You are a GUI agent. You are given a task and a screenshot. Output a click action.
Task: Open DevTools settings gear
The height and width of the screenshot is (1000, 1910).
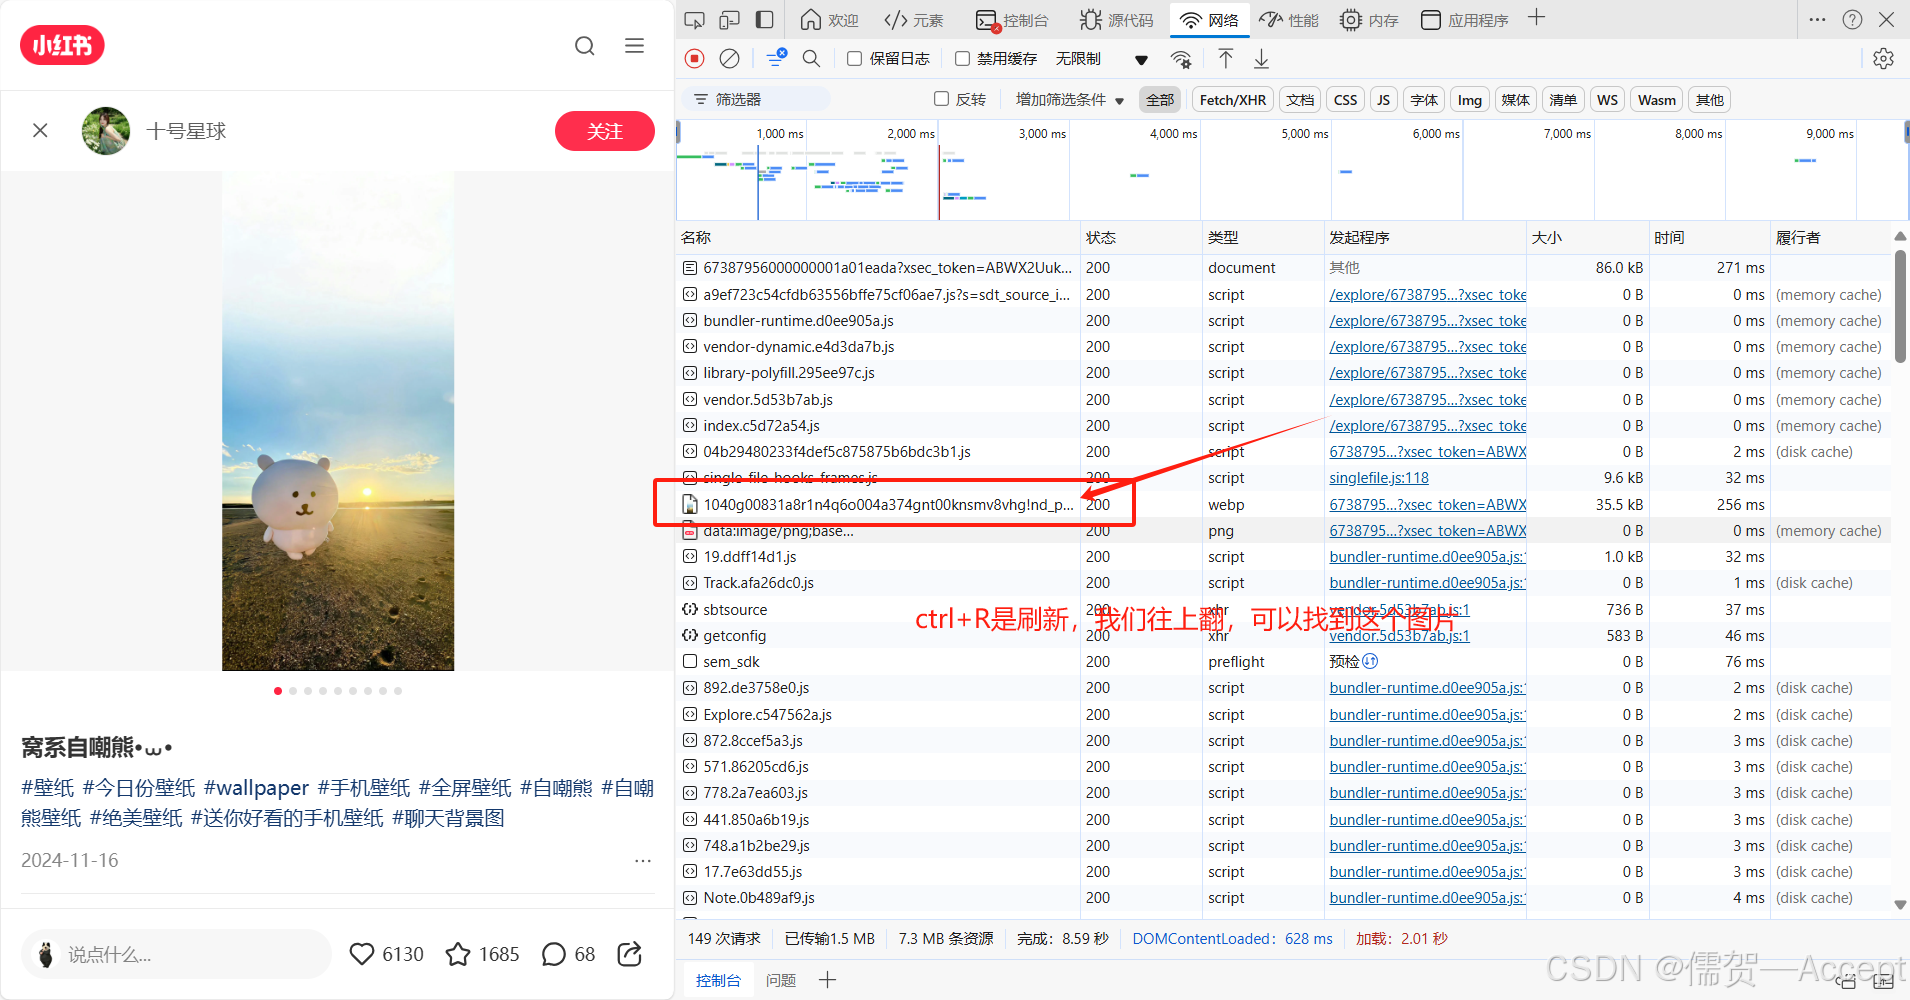click(x=1884, y=58)
